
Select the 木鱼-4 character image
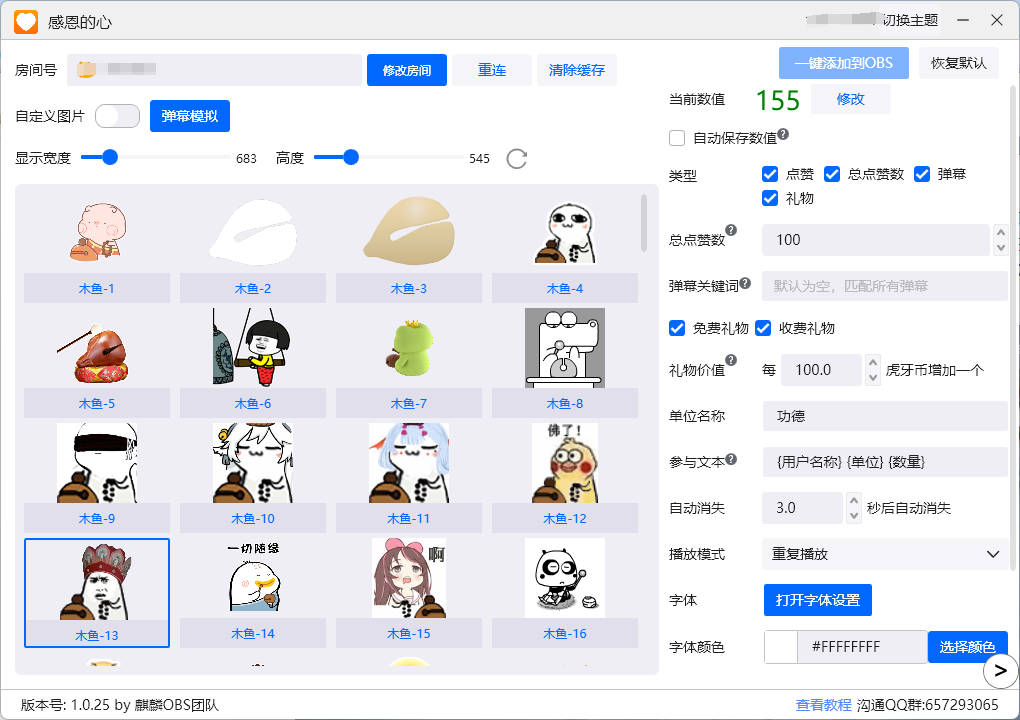pos(565,231)
